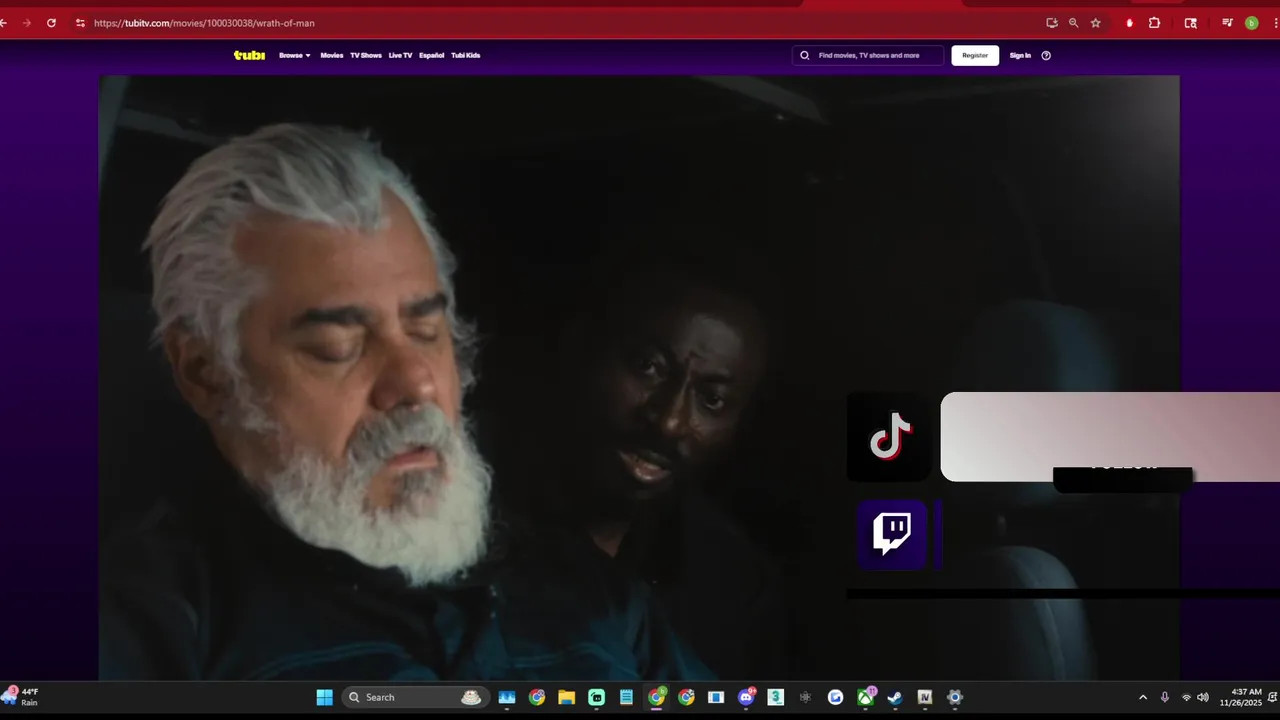Click the tubitv.com address bar URL
Viewport: 1280px width, 720px height.
[x=204, y=23]
